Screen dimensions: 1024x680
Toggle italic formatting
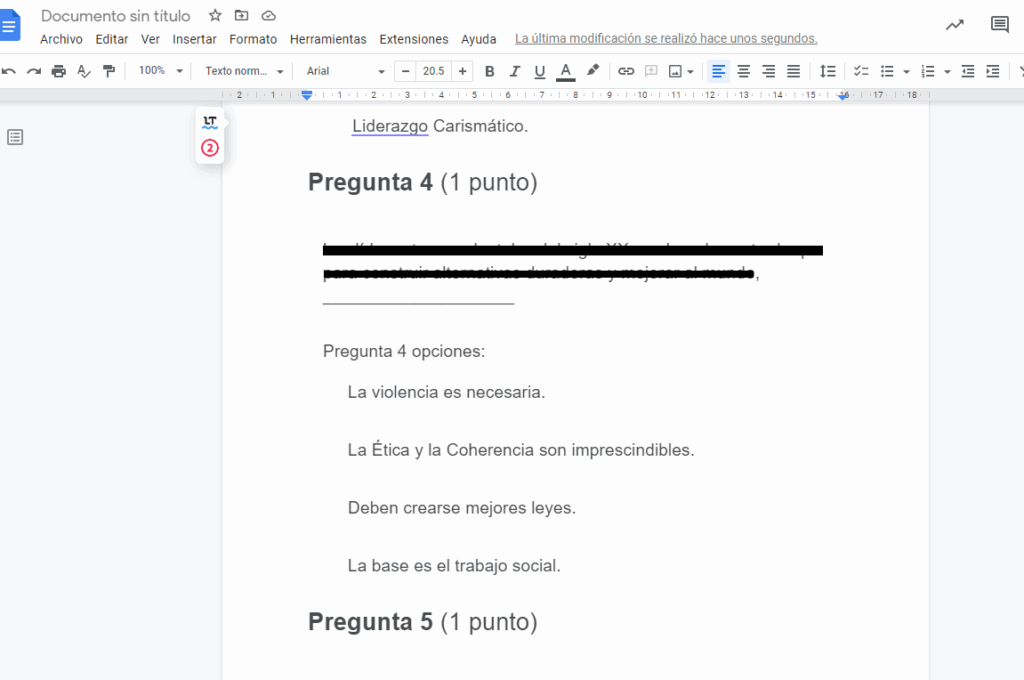[x=515, y=71]
